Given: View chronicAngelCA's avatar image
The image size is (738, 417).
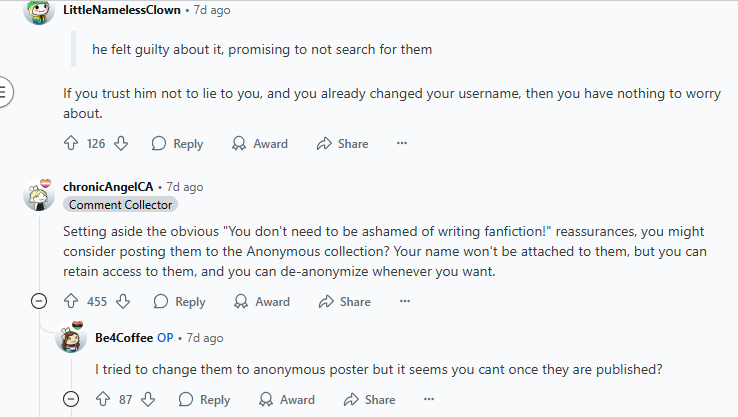Looking at the screenshot, I should pyautogui.click(x=39, y=195).
